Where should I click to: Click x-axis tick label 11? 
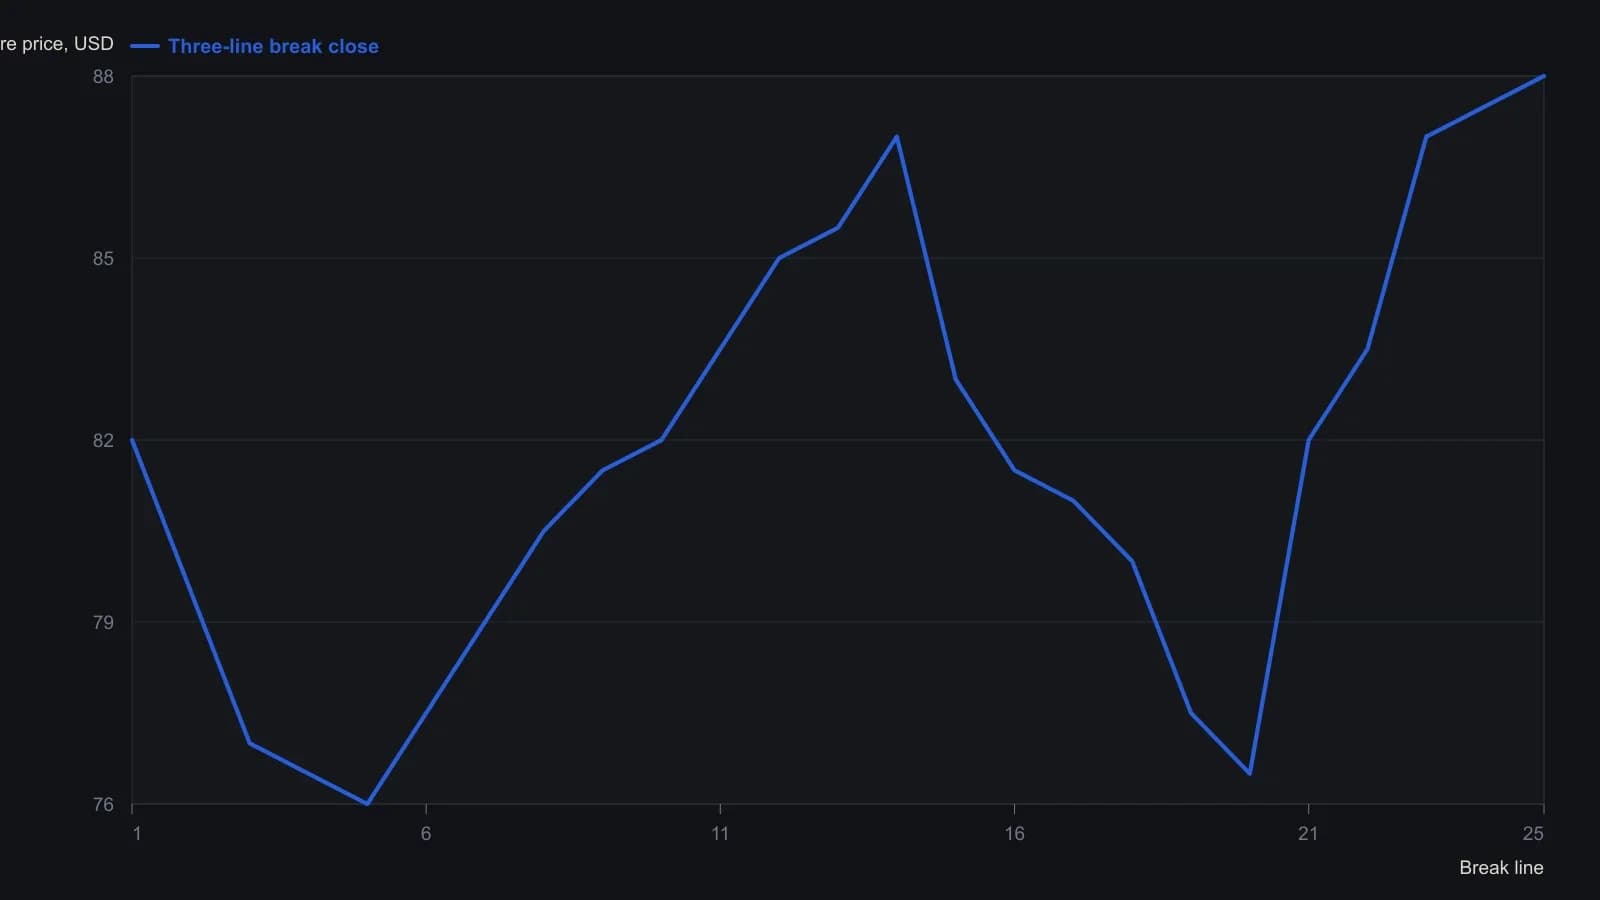(720, 834)
